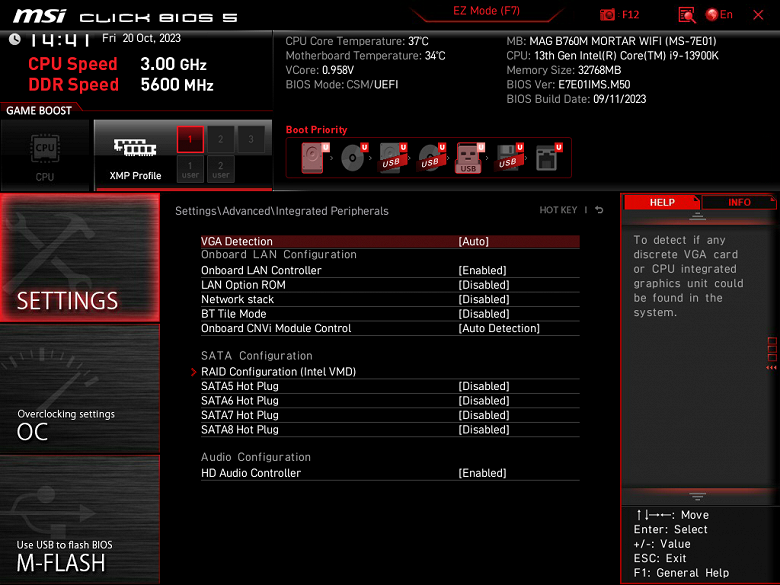Click the BIOS Mode CSM/UEFI text
The image size is (780, 585).
pos(342,85)
